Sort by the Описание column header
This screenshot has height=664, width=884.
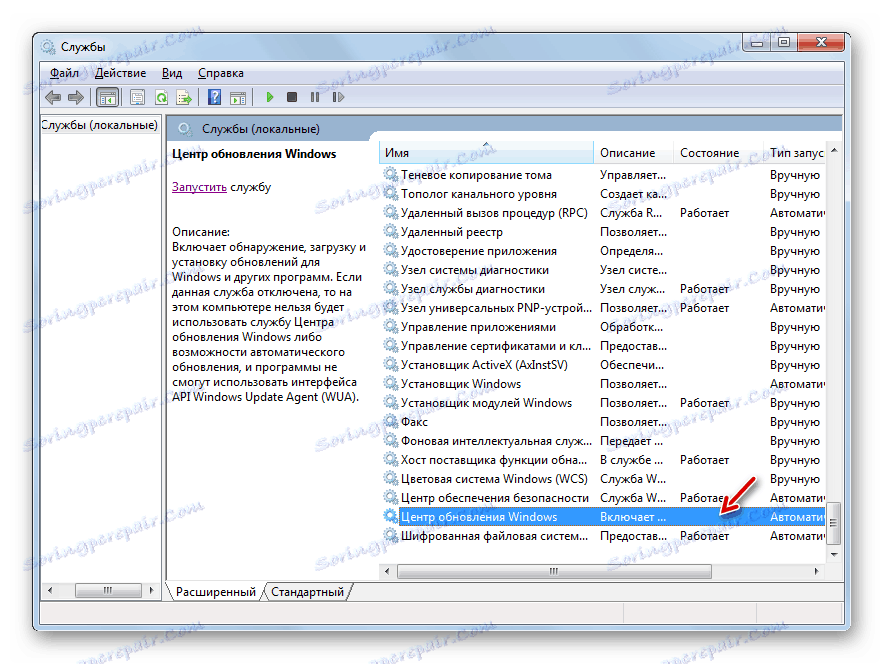pos(634,153)
